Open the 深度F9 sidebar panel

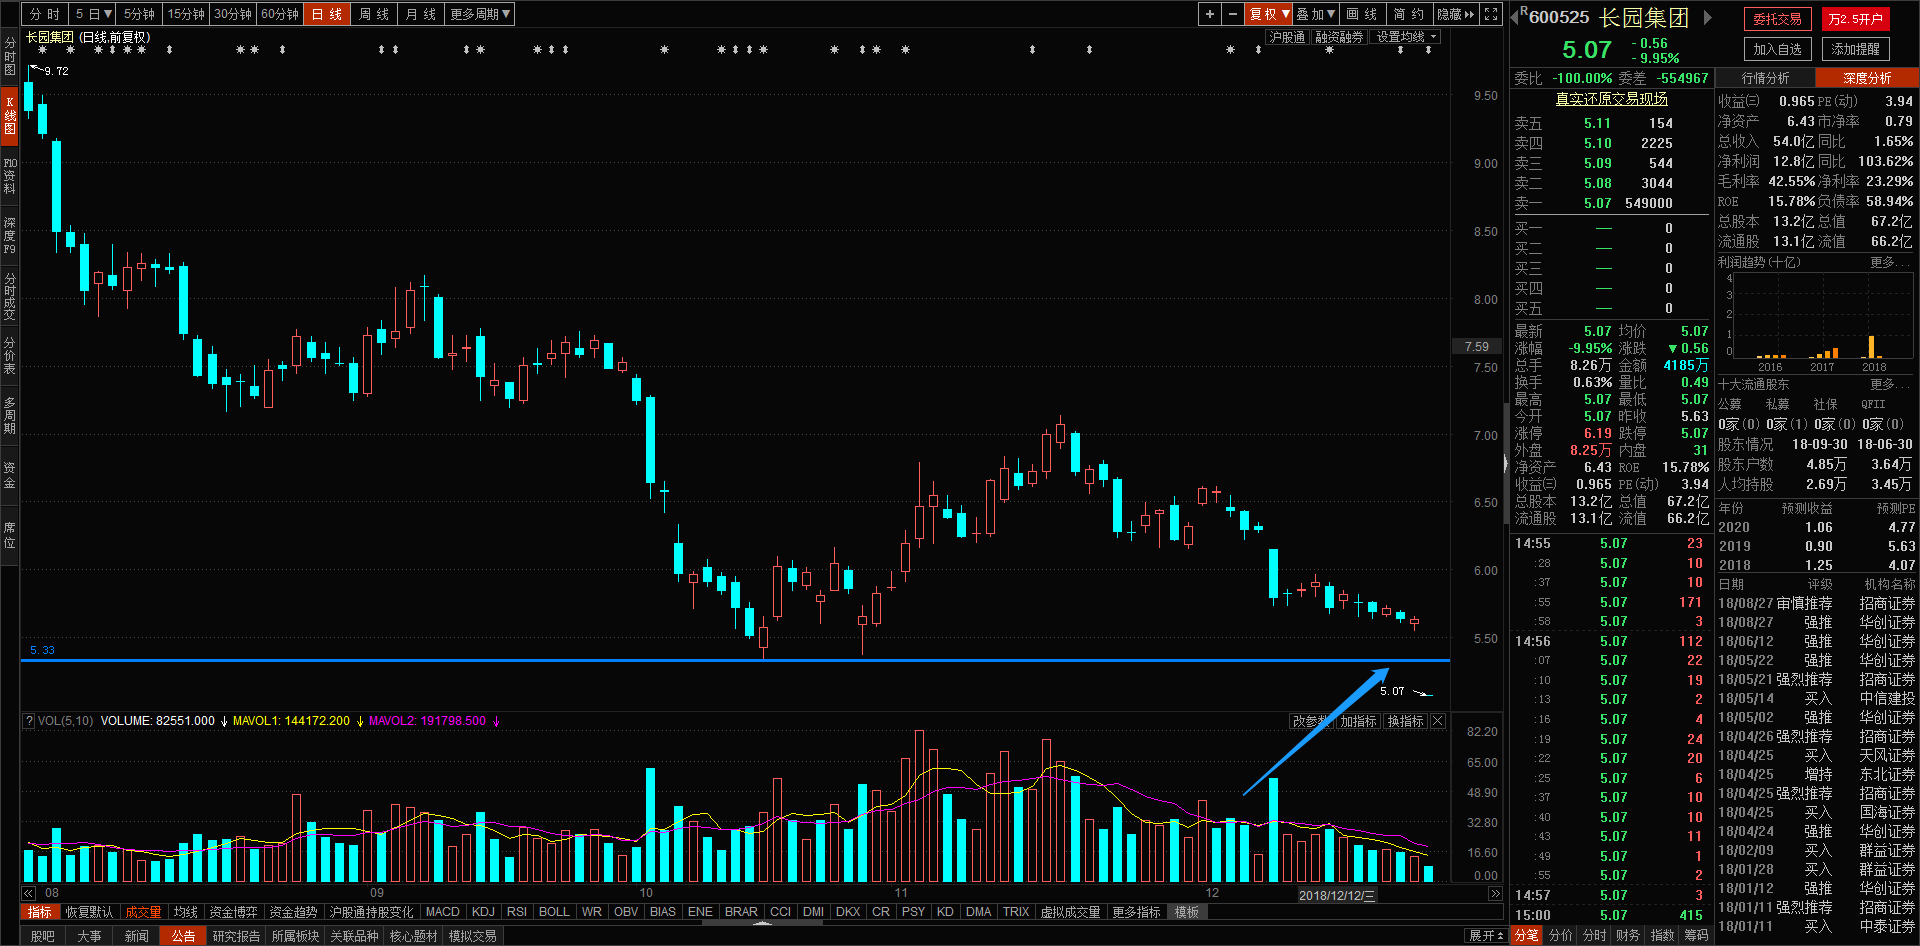tap(10, 236)
